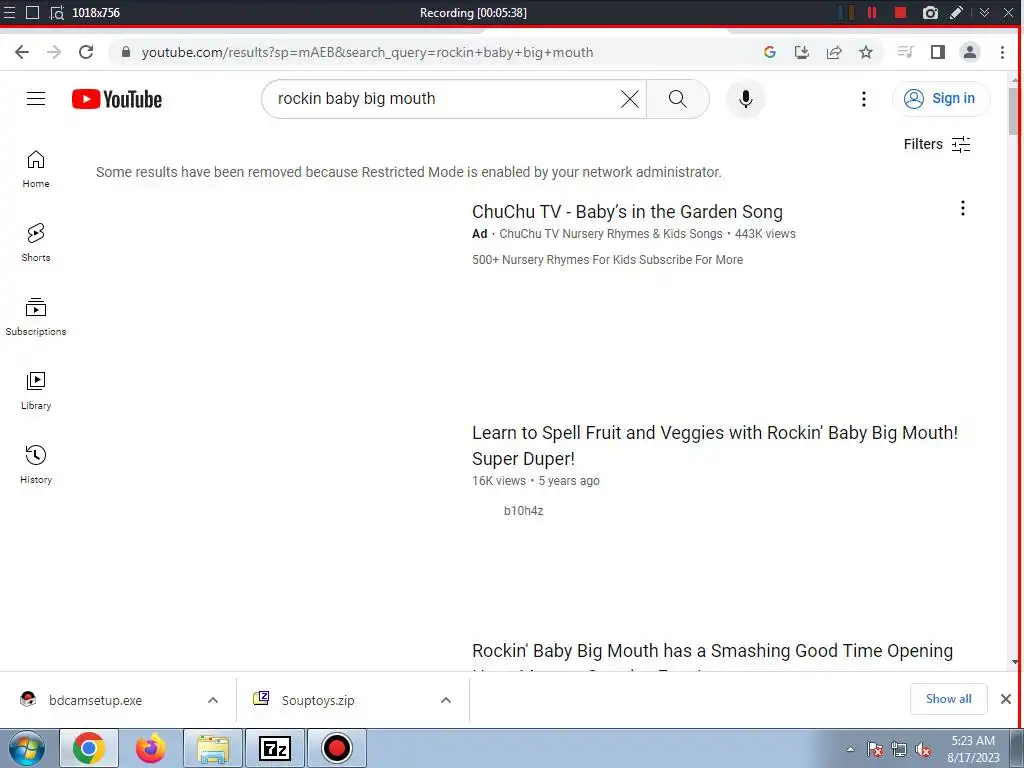Bookmark this page with the star
1024x768 pixels.
[866, 52]
